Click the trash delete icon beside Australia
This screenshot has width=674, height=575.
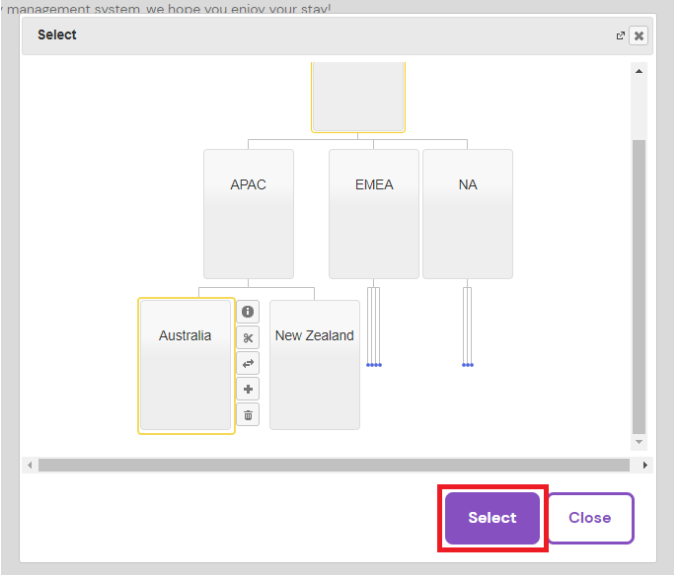tap(247, 414)
